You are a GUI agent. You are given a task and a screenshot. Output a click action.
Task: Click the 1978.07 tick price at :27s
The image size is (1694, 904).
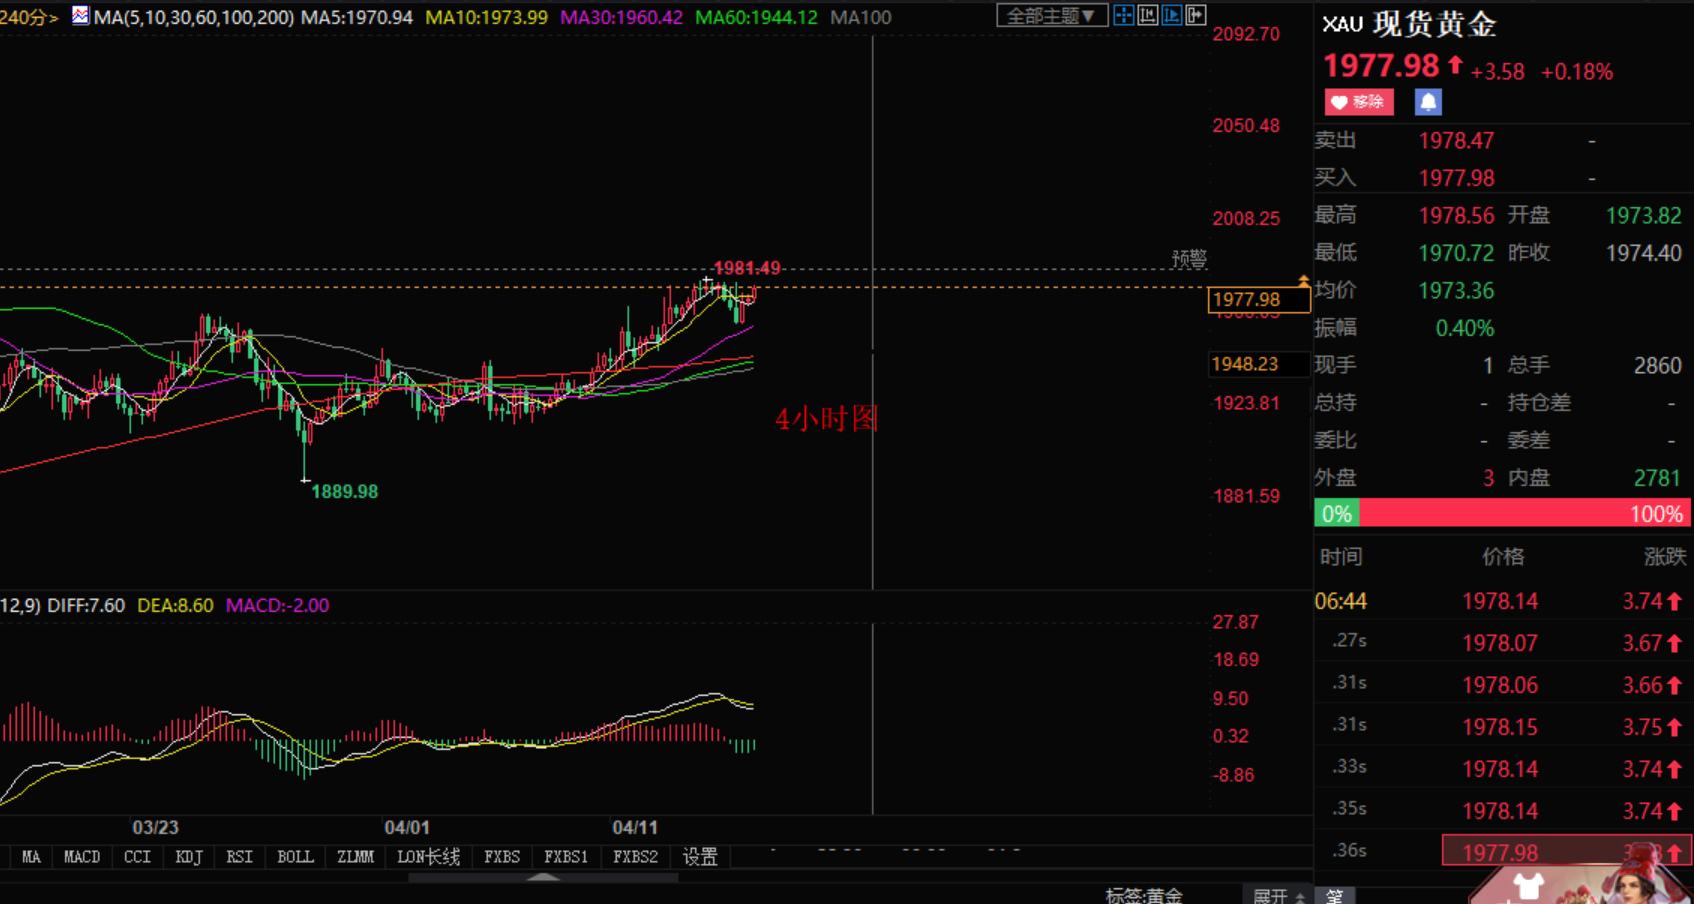pyautogui.click(x=1500, y=643)
